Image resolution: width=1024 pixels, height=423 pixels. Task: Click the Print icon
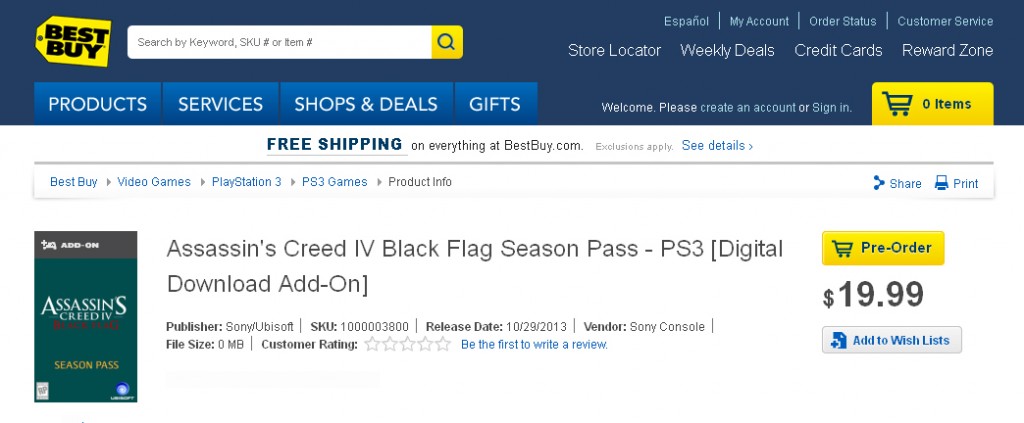pos(941,183)
